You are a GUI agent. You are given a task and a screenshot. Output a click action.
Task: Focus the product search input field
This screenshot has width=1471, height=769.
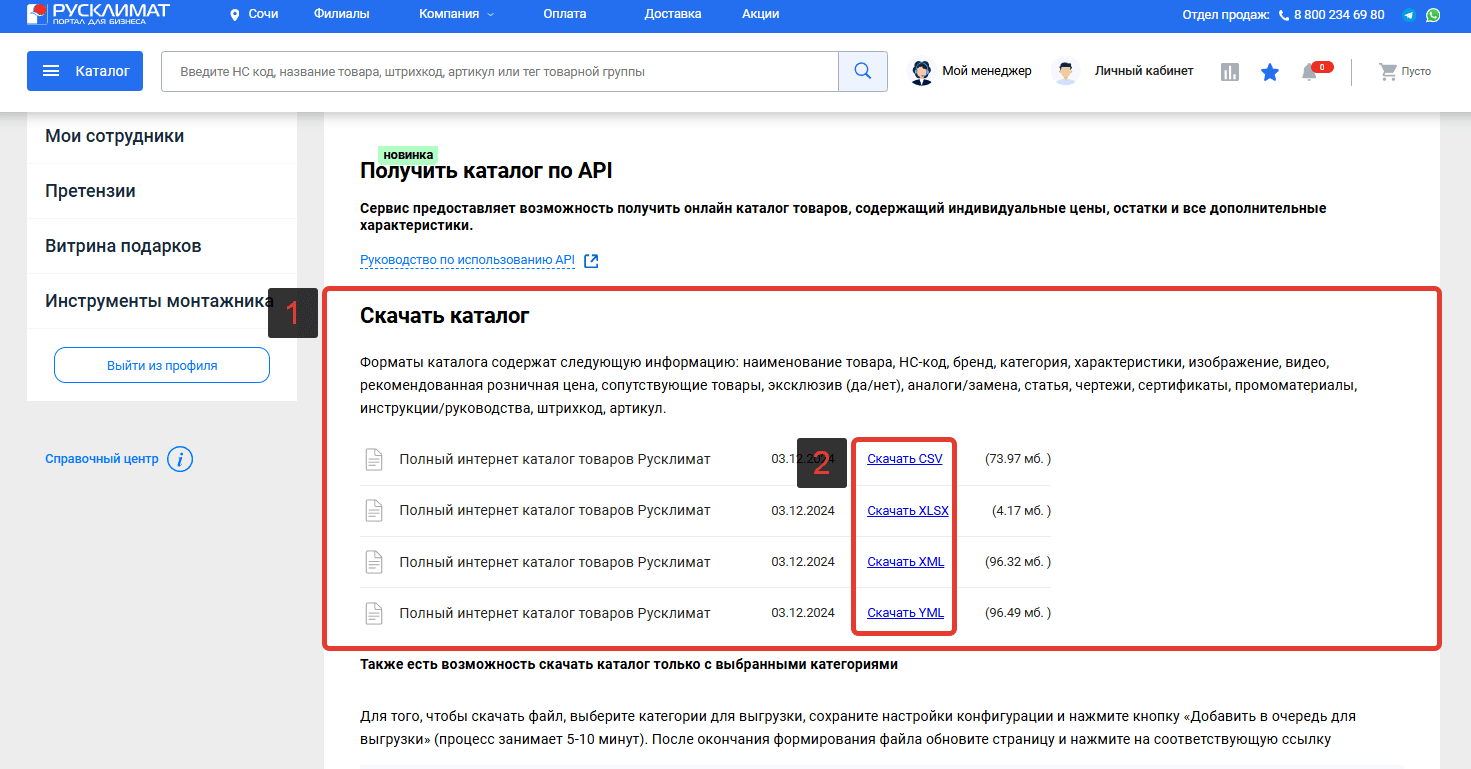click(x=500, y=71)
